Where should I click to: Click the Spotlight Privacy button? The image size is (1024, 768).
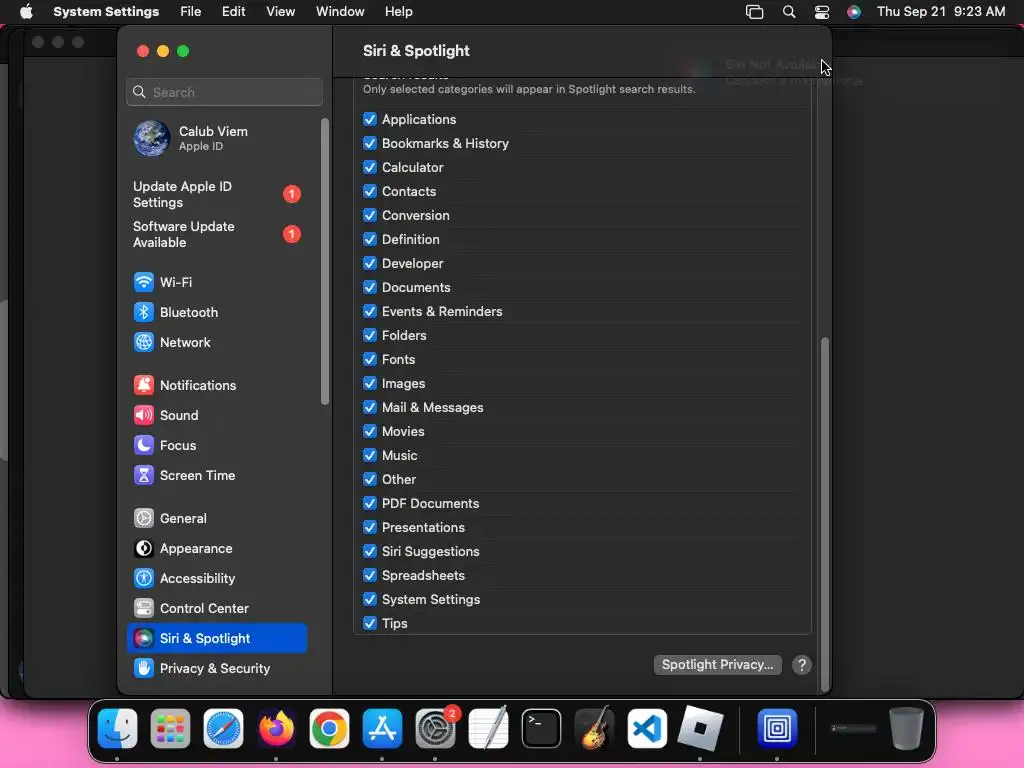[x=717, y=665]
